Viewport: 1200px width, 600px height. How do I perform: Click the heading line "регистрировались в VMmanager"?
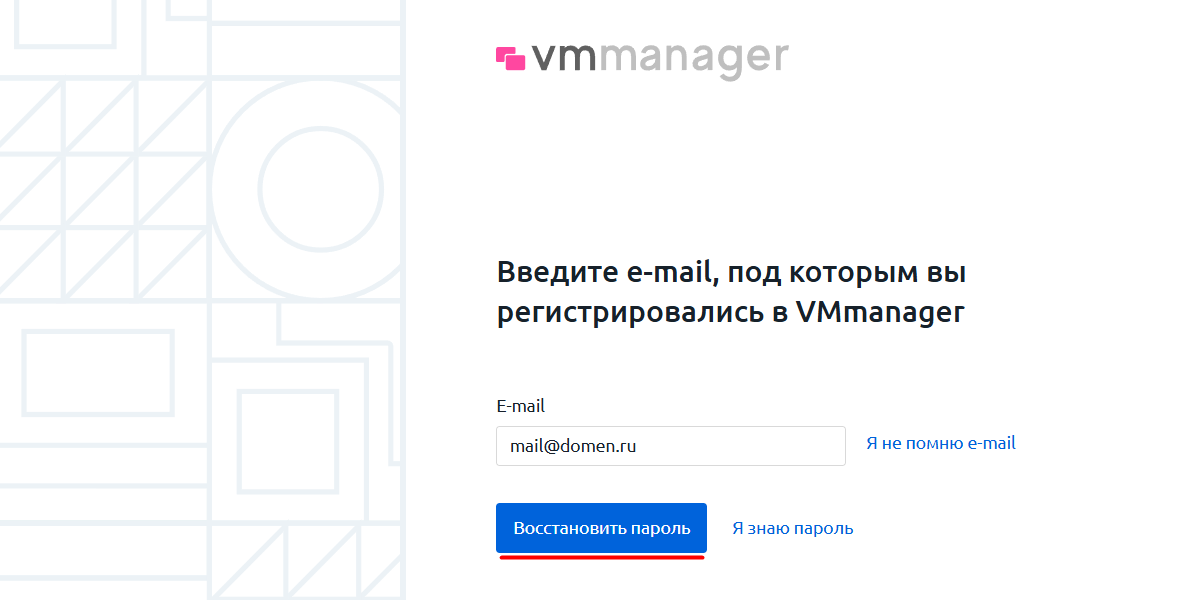point(731,312)
